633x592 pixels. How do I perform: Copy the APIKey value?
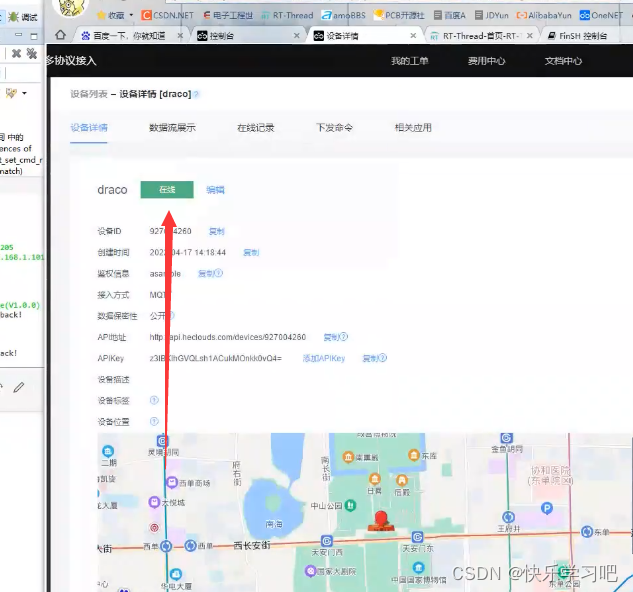[370, 358]
